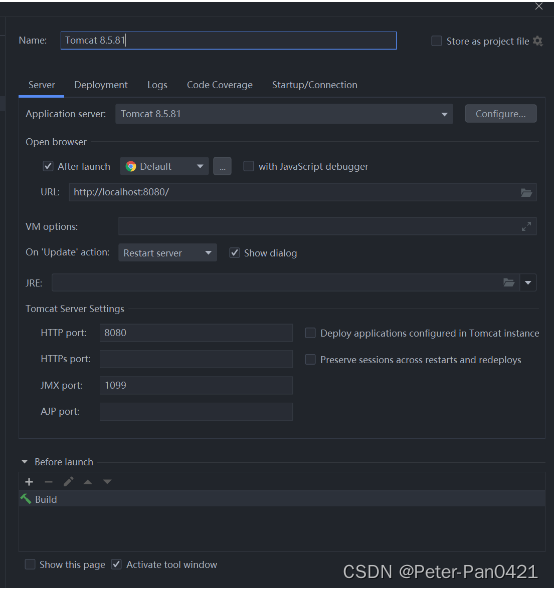Open the Application server dropdown
Screen dimensions: 554x589
tap(284, 114)
